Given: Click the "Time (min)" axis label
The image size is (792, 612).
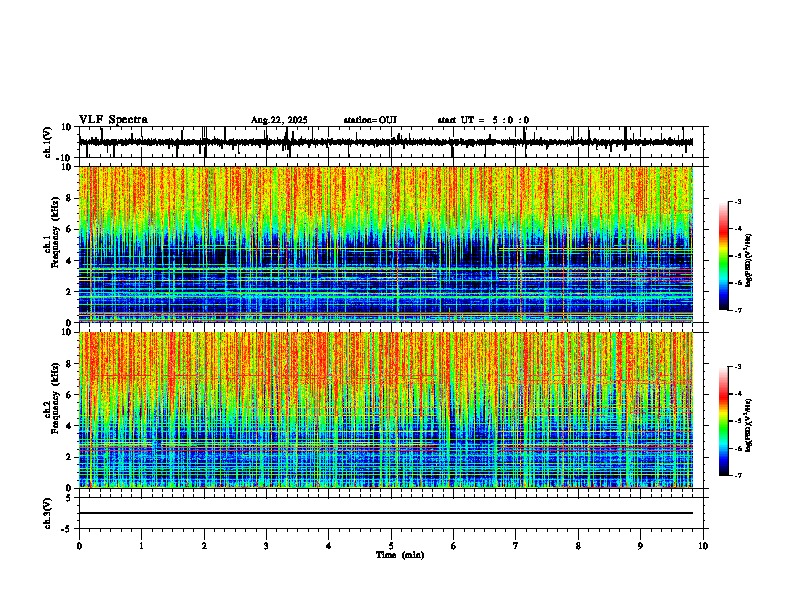Looking at the screenshot, I should 400,555.
